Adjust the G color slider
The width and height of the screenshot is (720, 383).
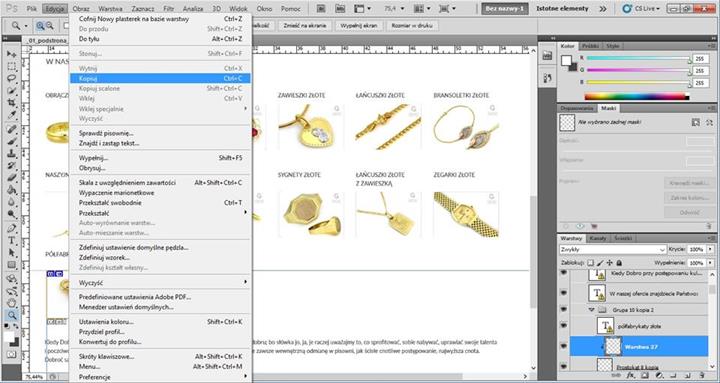[638, 70]
